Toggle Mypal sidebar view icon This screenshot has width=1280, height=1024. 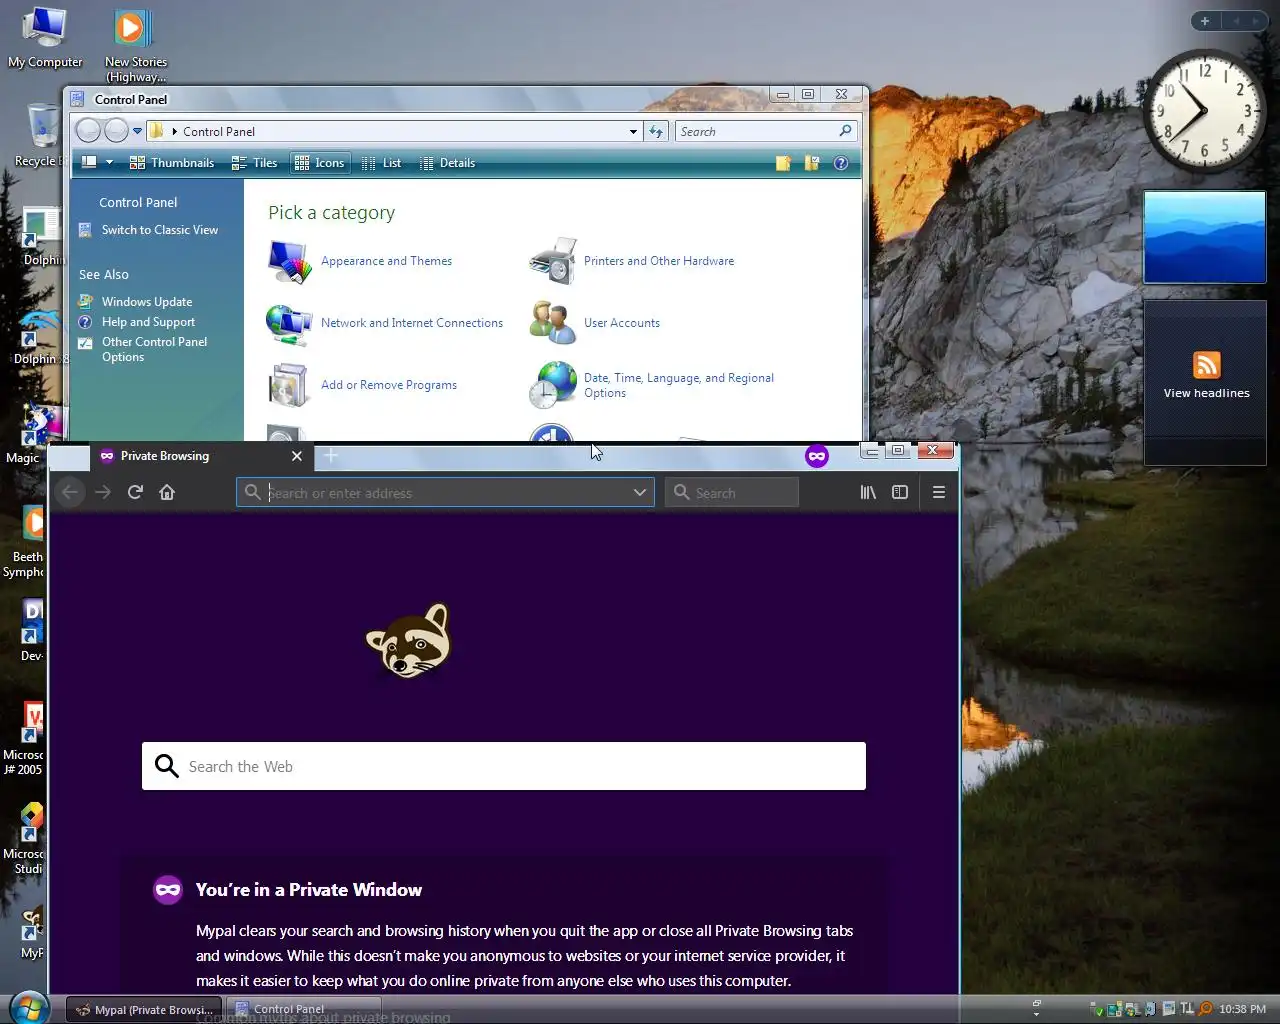(x=900, y=492)
